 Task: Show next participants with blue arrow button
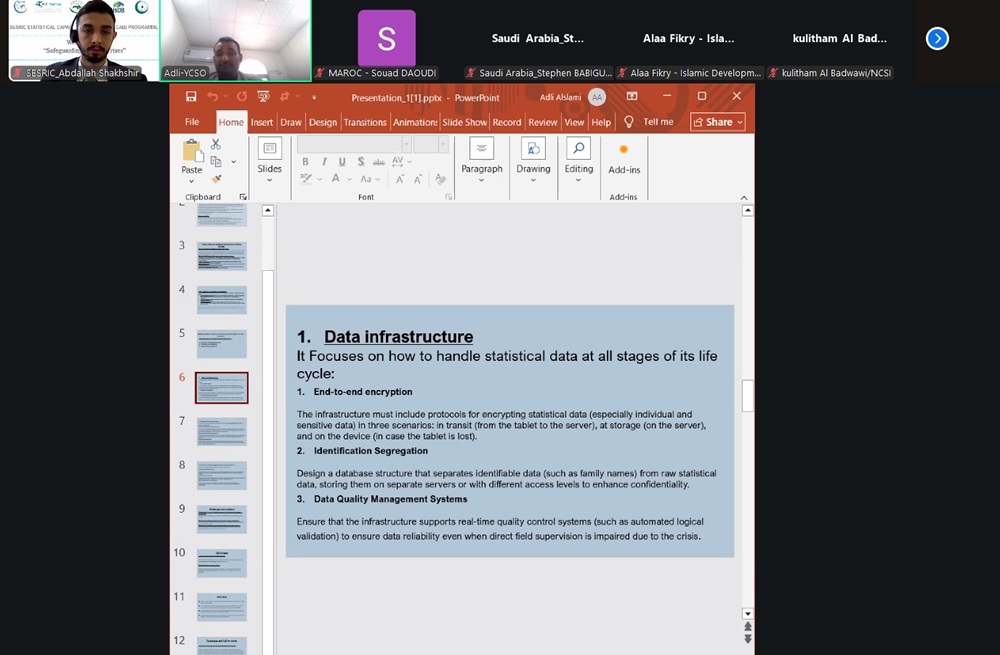(937, 39)
